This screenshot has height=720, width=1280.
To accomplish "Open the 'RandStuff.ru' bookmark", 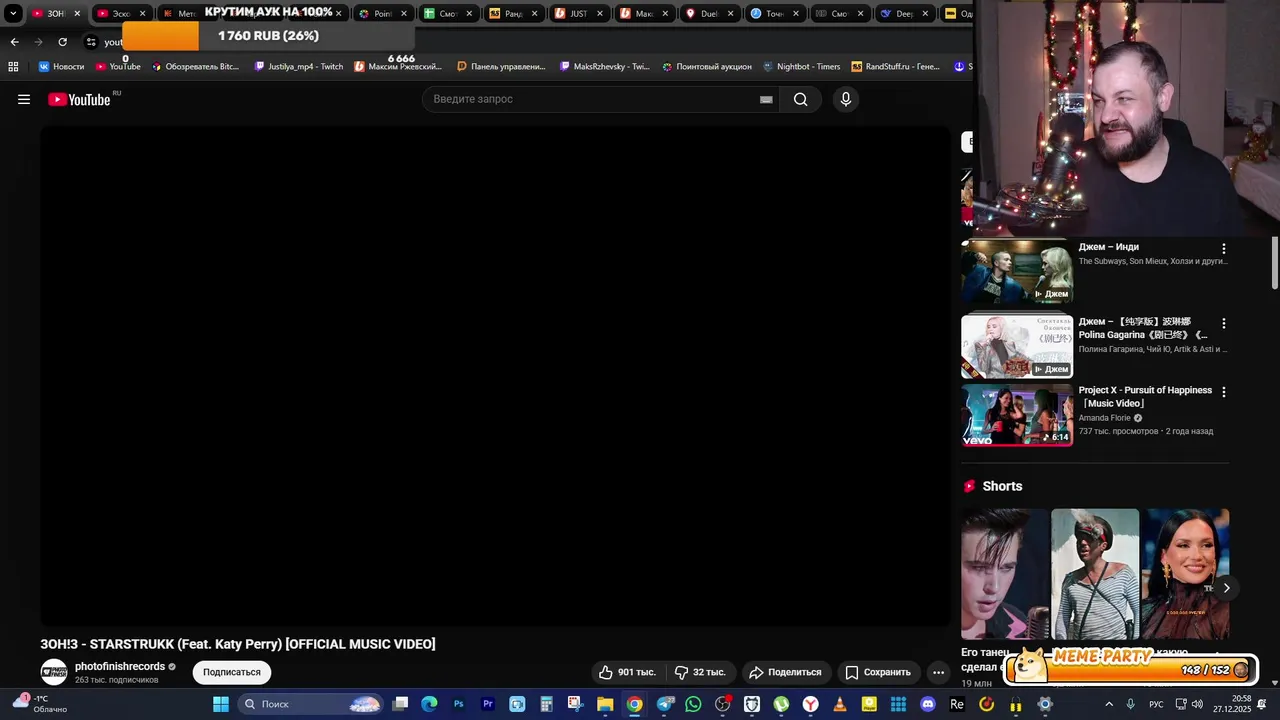I will [x=895, y=67].
